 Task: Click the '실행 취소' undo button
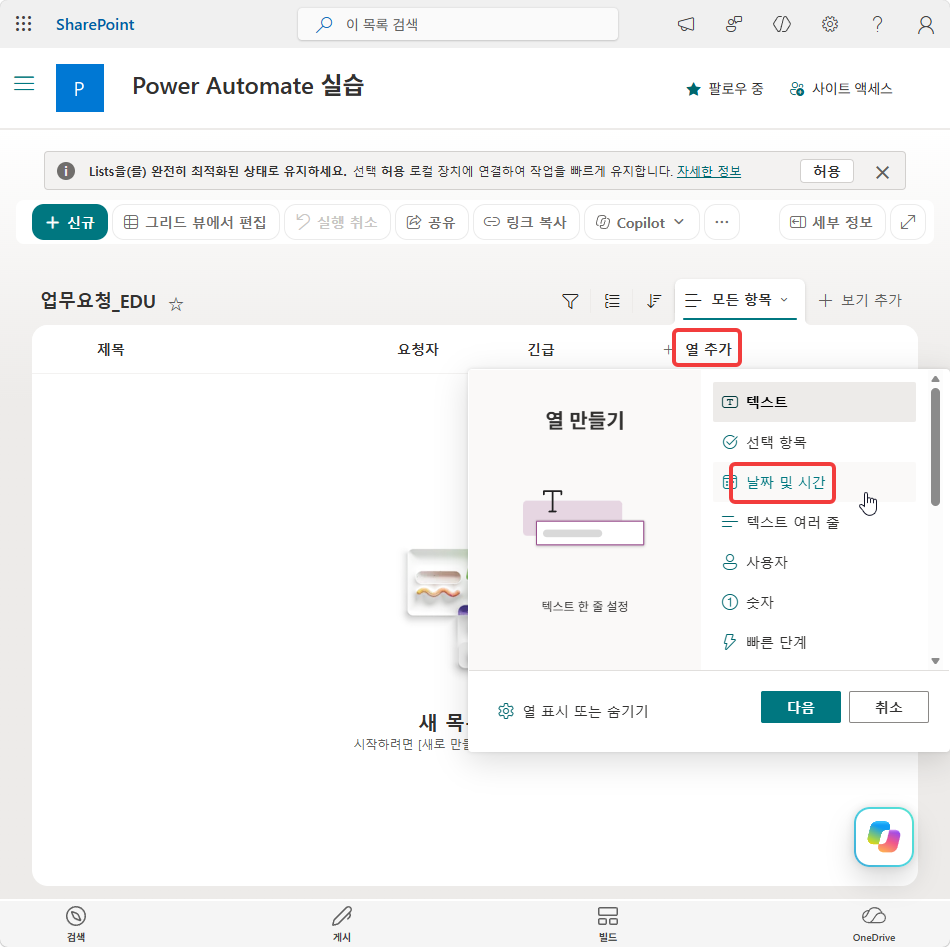click(337, 222)
